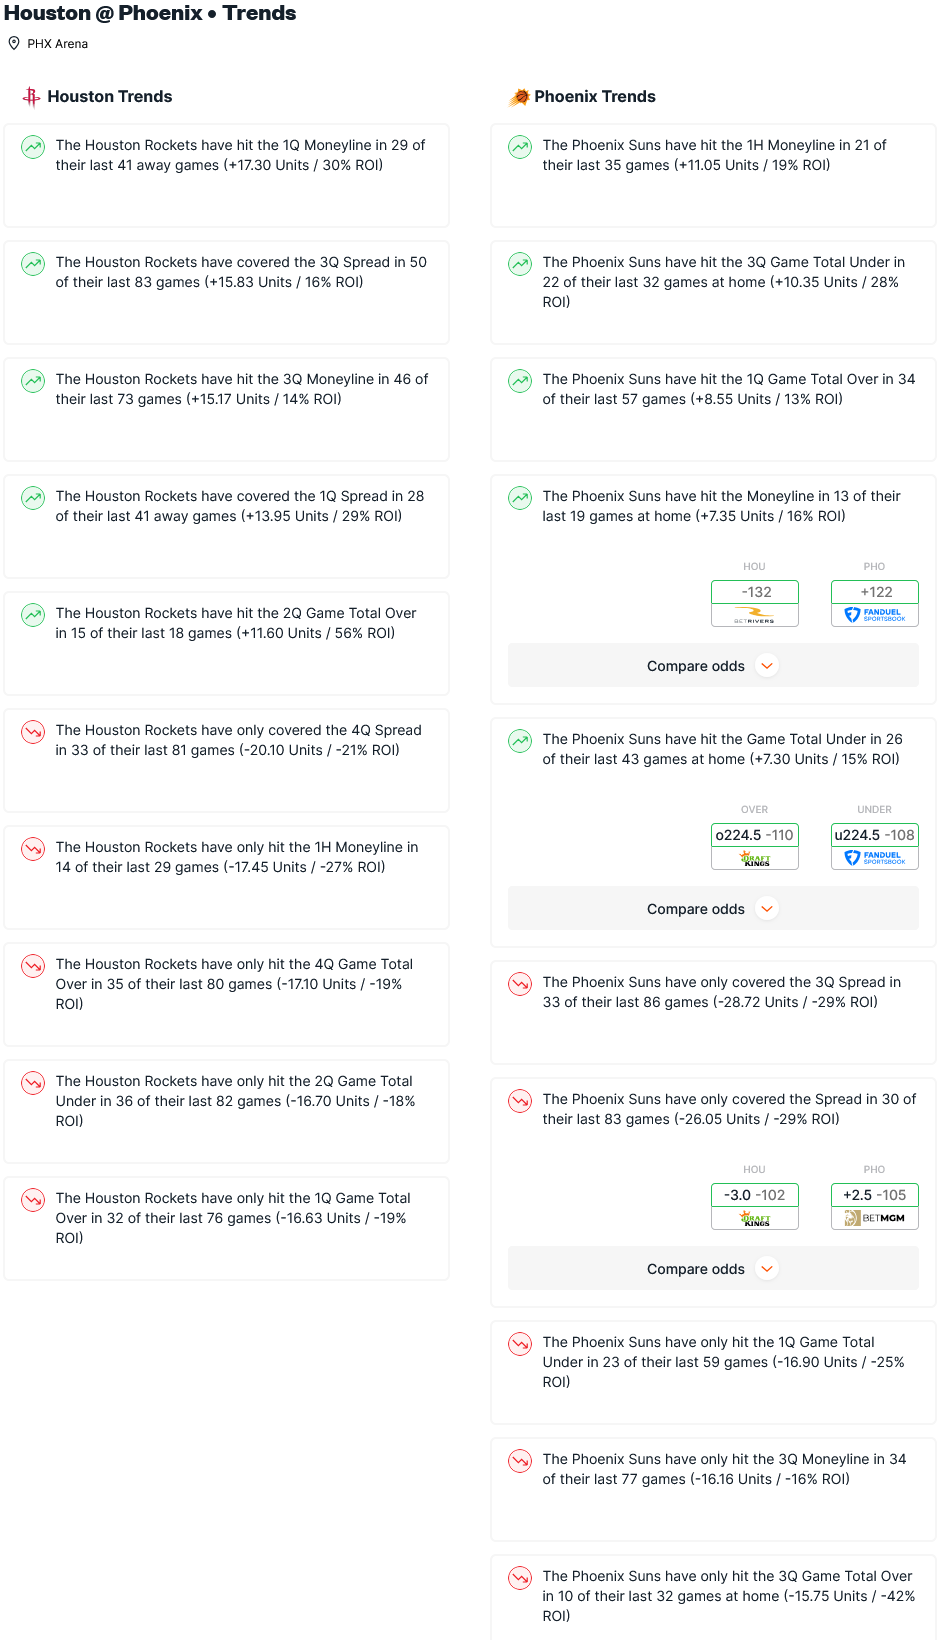Expand Compare odds under Suns Moneyline trend

click(x=713, y=666)
